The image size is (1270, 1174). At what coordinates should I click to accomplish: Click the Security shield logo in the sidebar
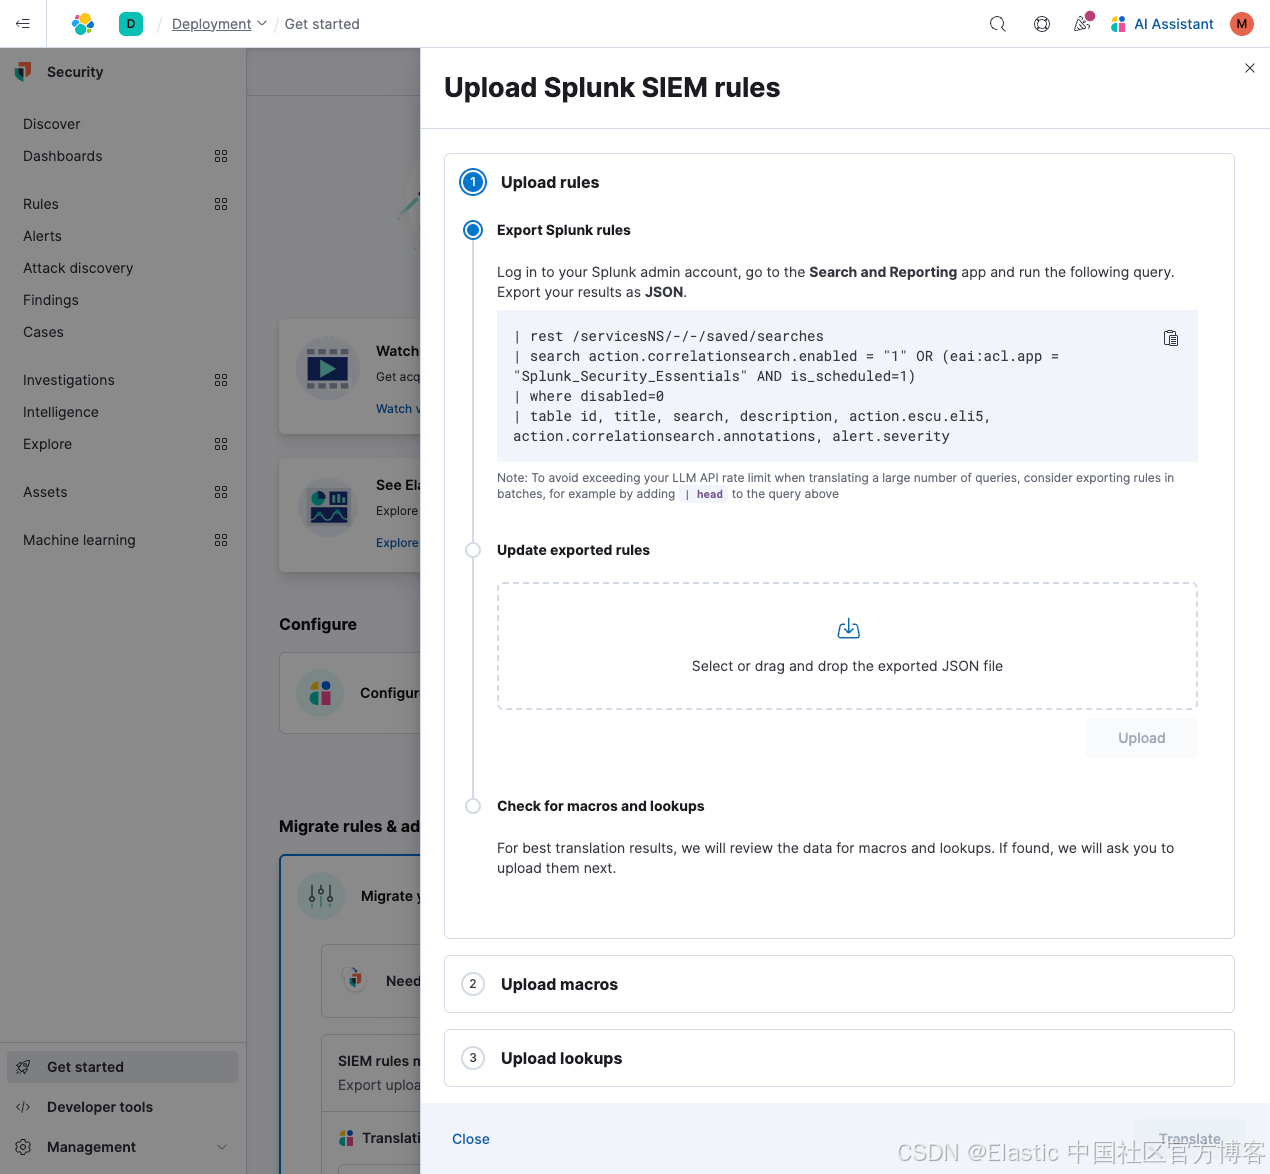tap(23, 72)
